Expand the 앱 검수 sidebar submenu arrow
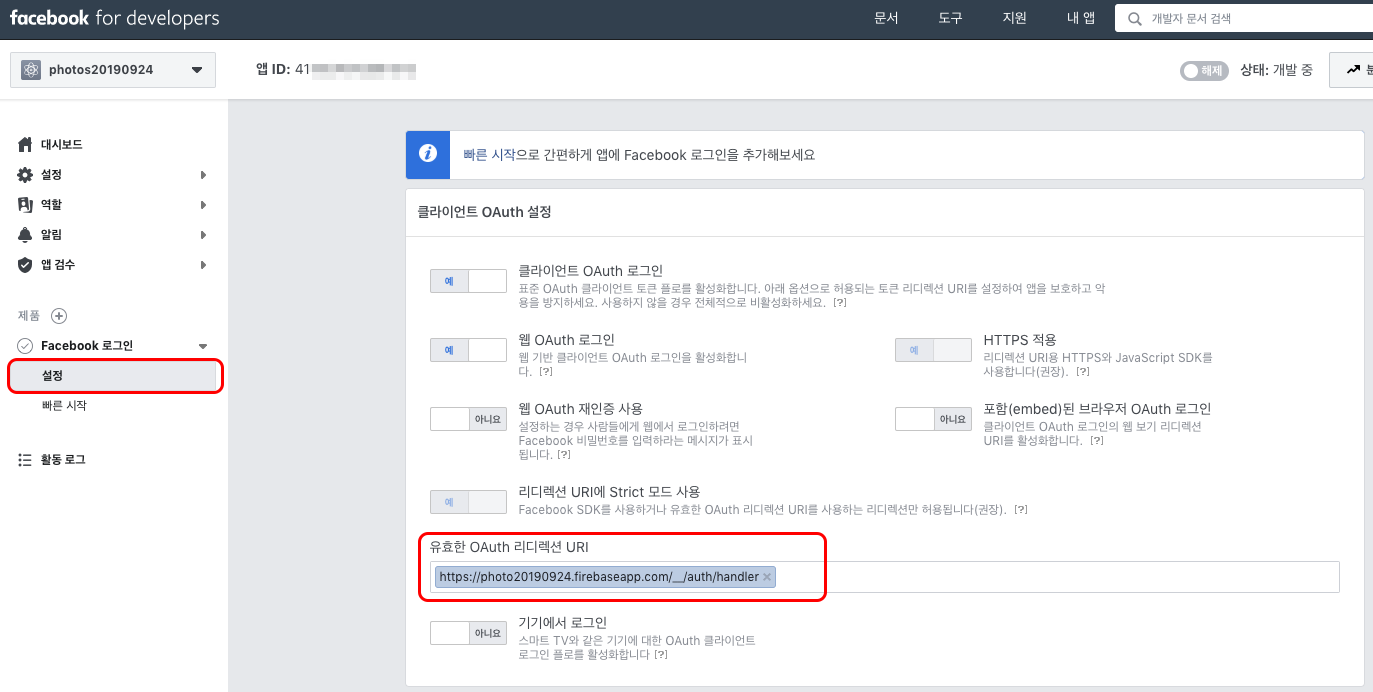 tap(203, 265)
